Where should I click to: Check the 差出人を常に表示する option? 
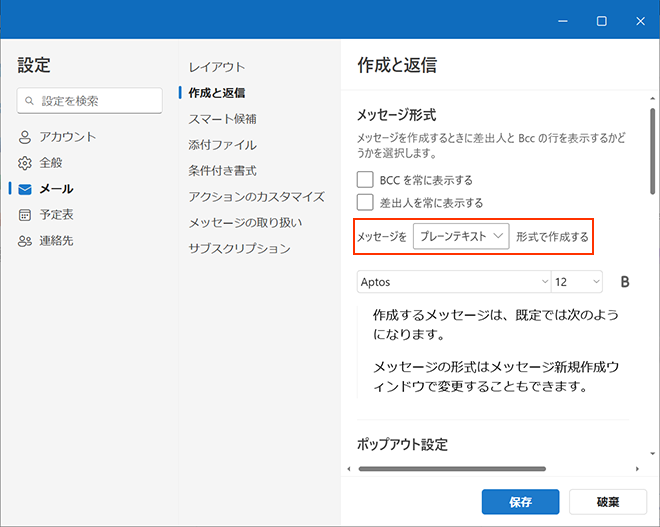click(366, 203)
